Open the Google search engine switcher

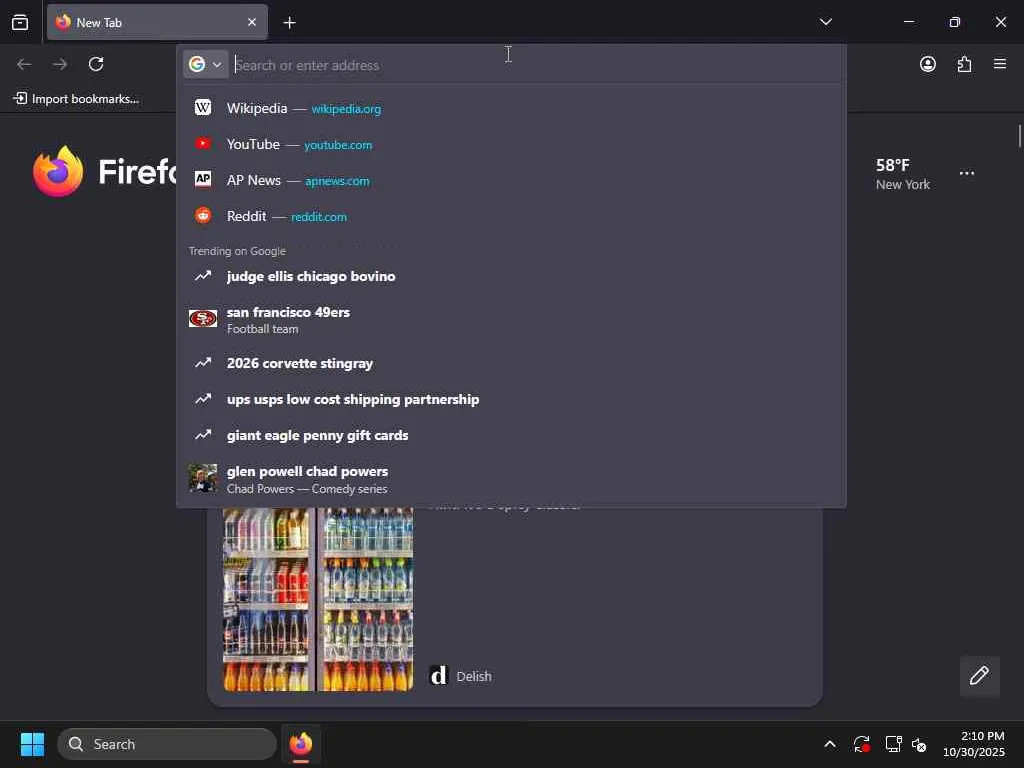206,64
